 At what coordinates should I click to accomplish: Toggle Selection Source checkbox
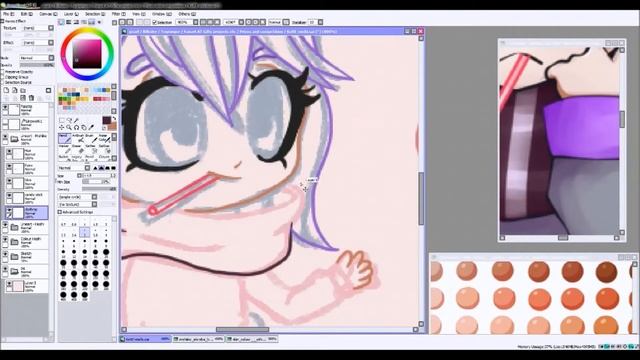(3, 82)
